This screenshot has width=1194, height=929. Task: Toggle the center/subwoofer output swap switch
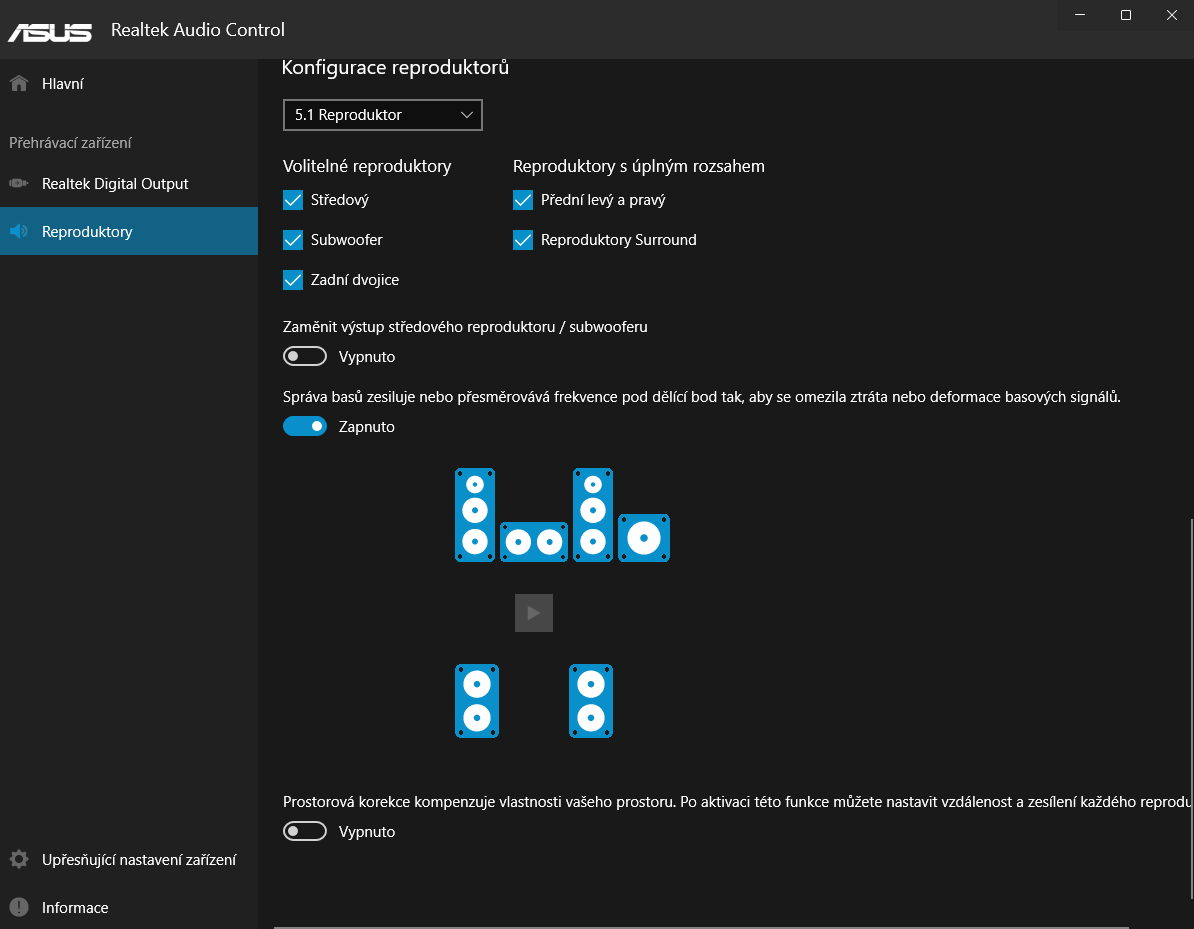[x=305, y=357]
